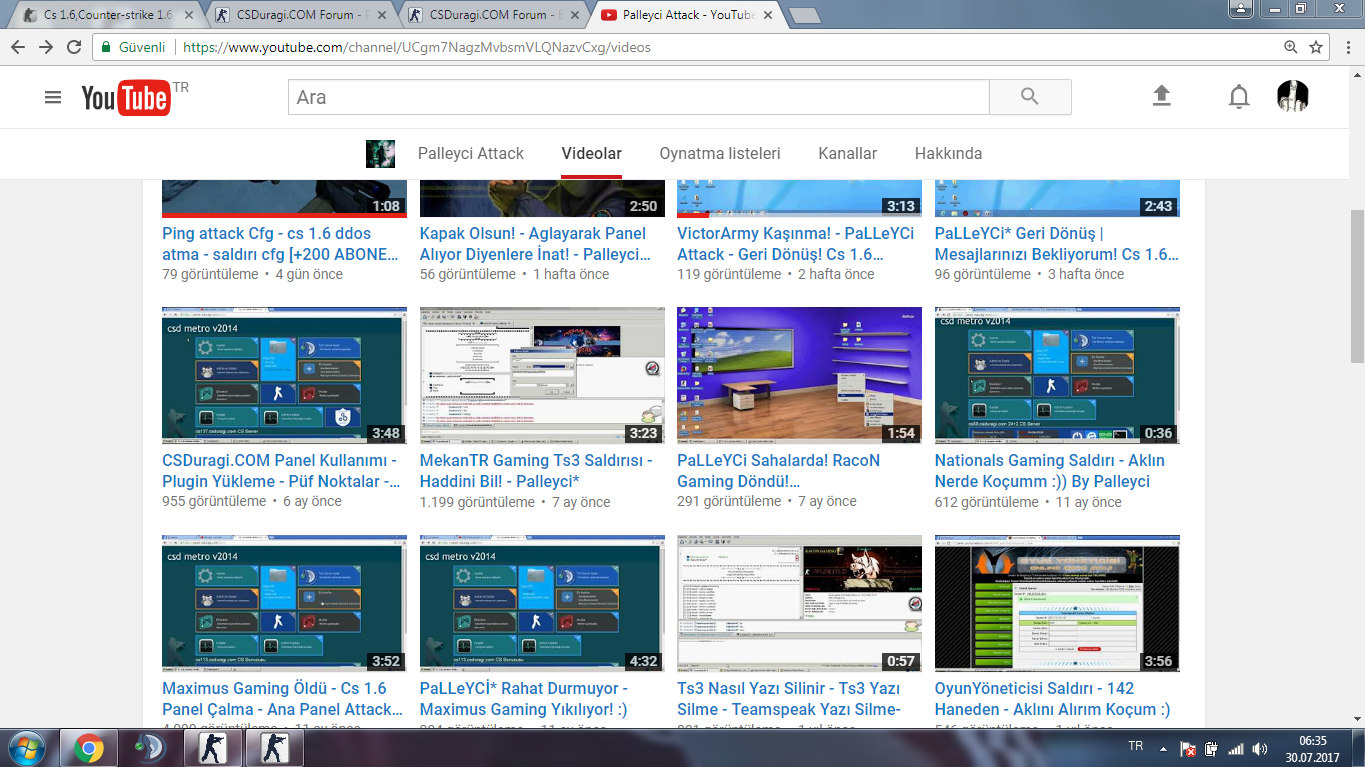Open the Hakkında tab
Viewport: 1365px width, 767px height.
click(x=948, y=154)
